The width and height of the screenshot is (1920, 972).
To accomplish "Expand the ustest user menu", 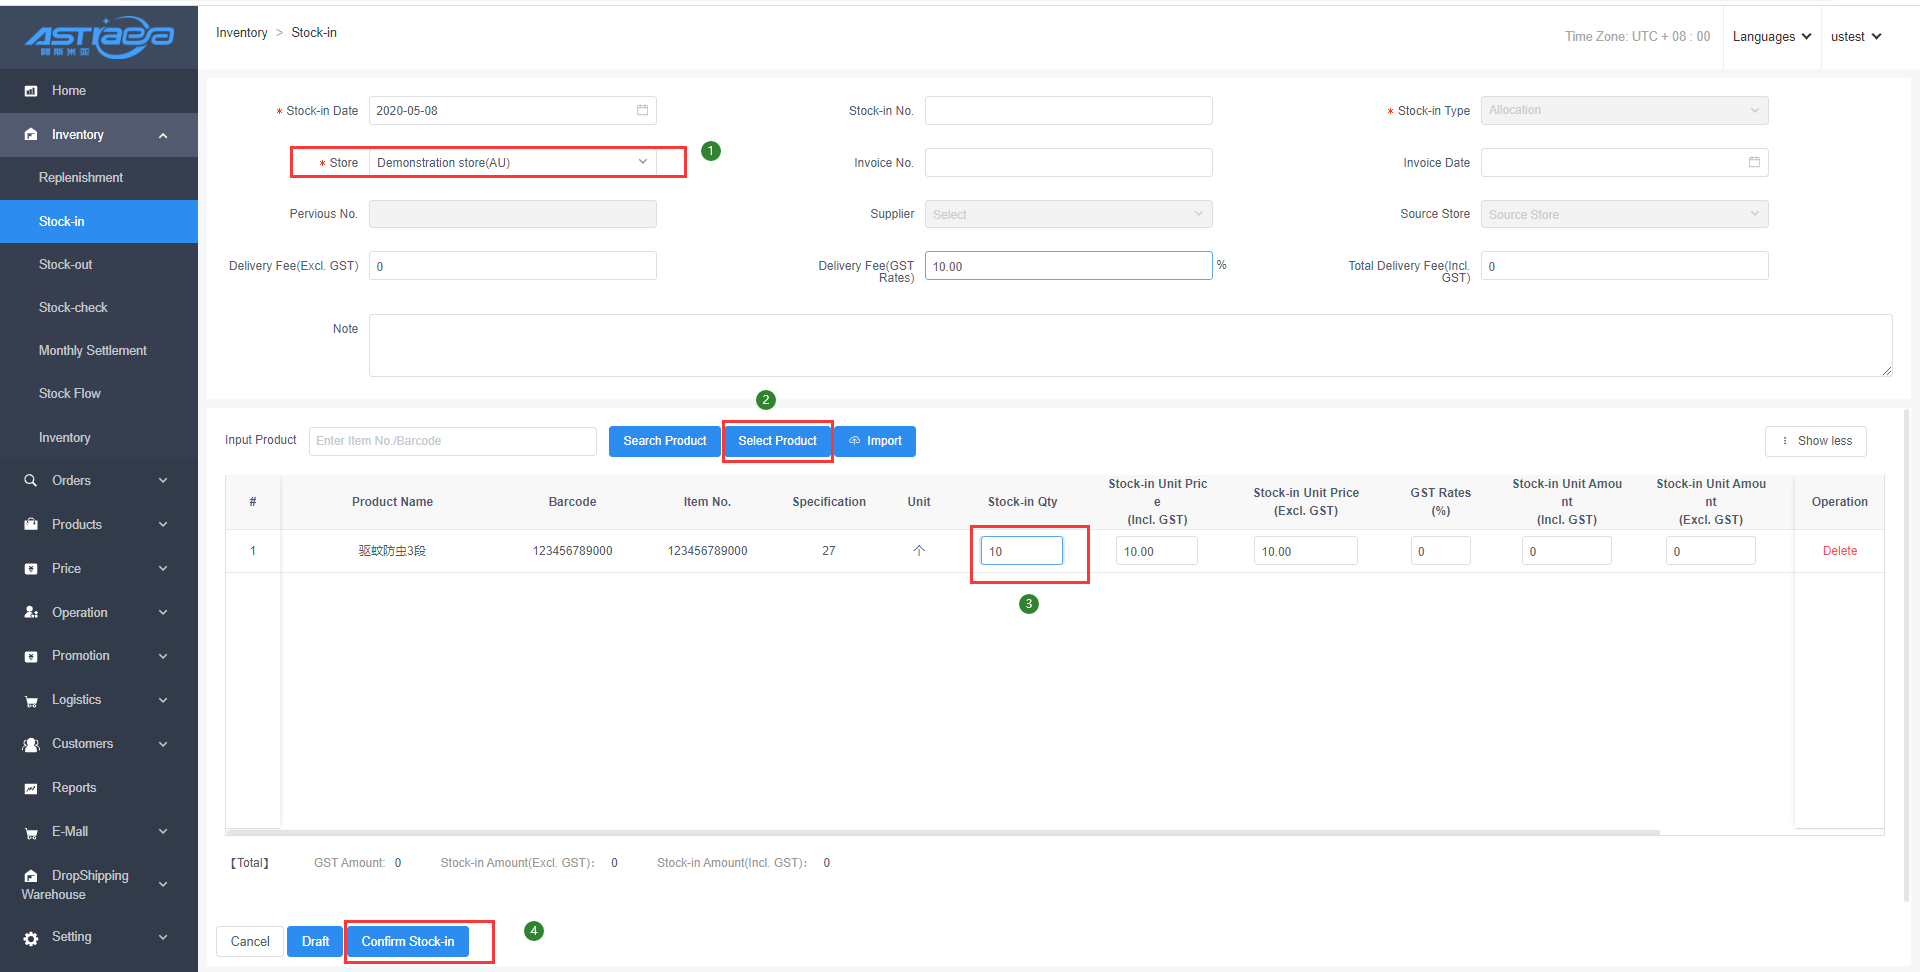I will click(x=1855, y=37).
